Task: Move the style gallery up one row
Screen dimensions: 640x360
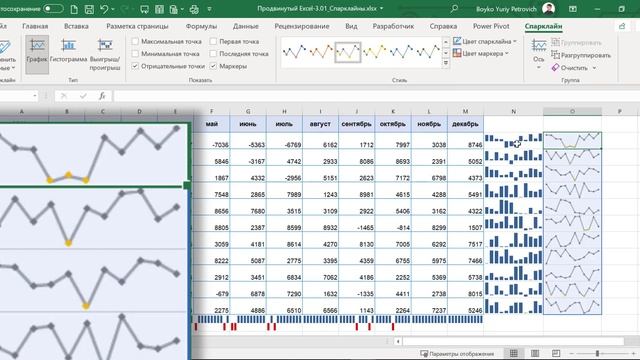Action: tap(446, 42)
